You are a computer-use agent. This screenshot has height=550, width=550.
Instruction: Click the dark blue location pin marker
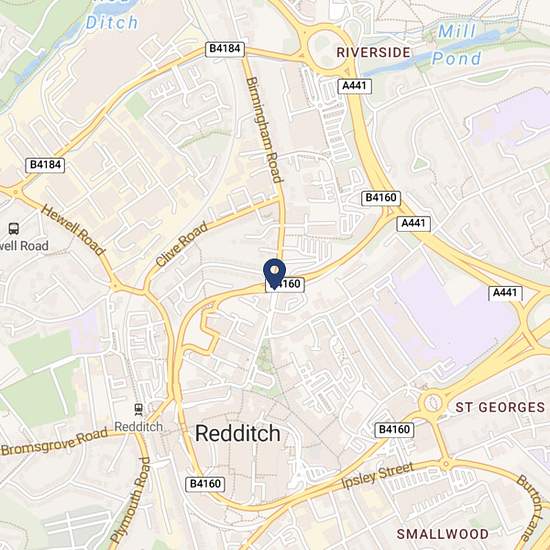tap(274, 274)
